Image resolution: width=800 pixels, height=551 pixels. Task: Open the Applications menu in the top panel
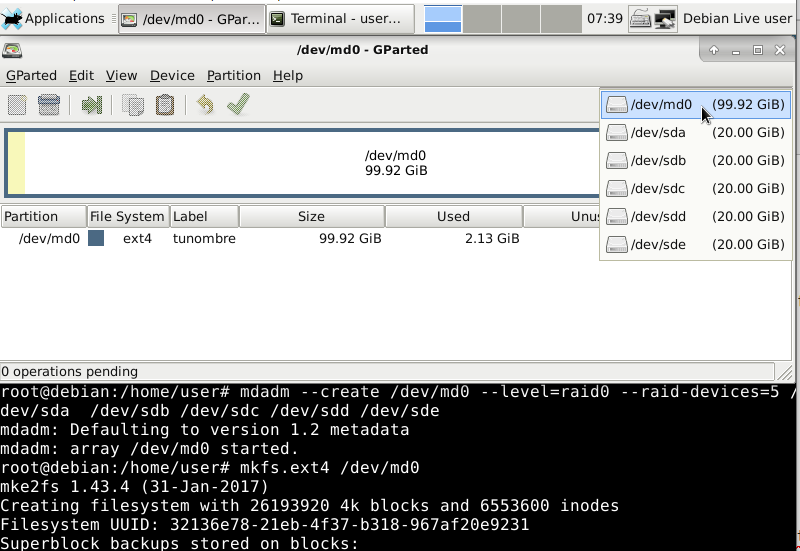tap(53, 19)
